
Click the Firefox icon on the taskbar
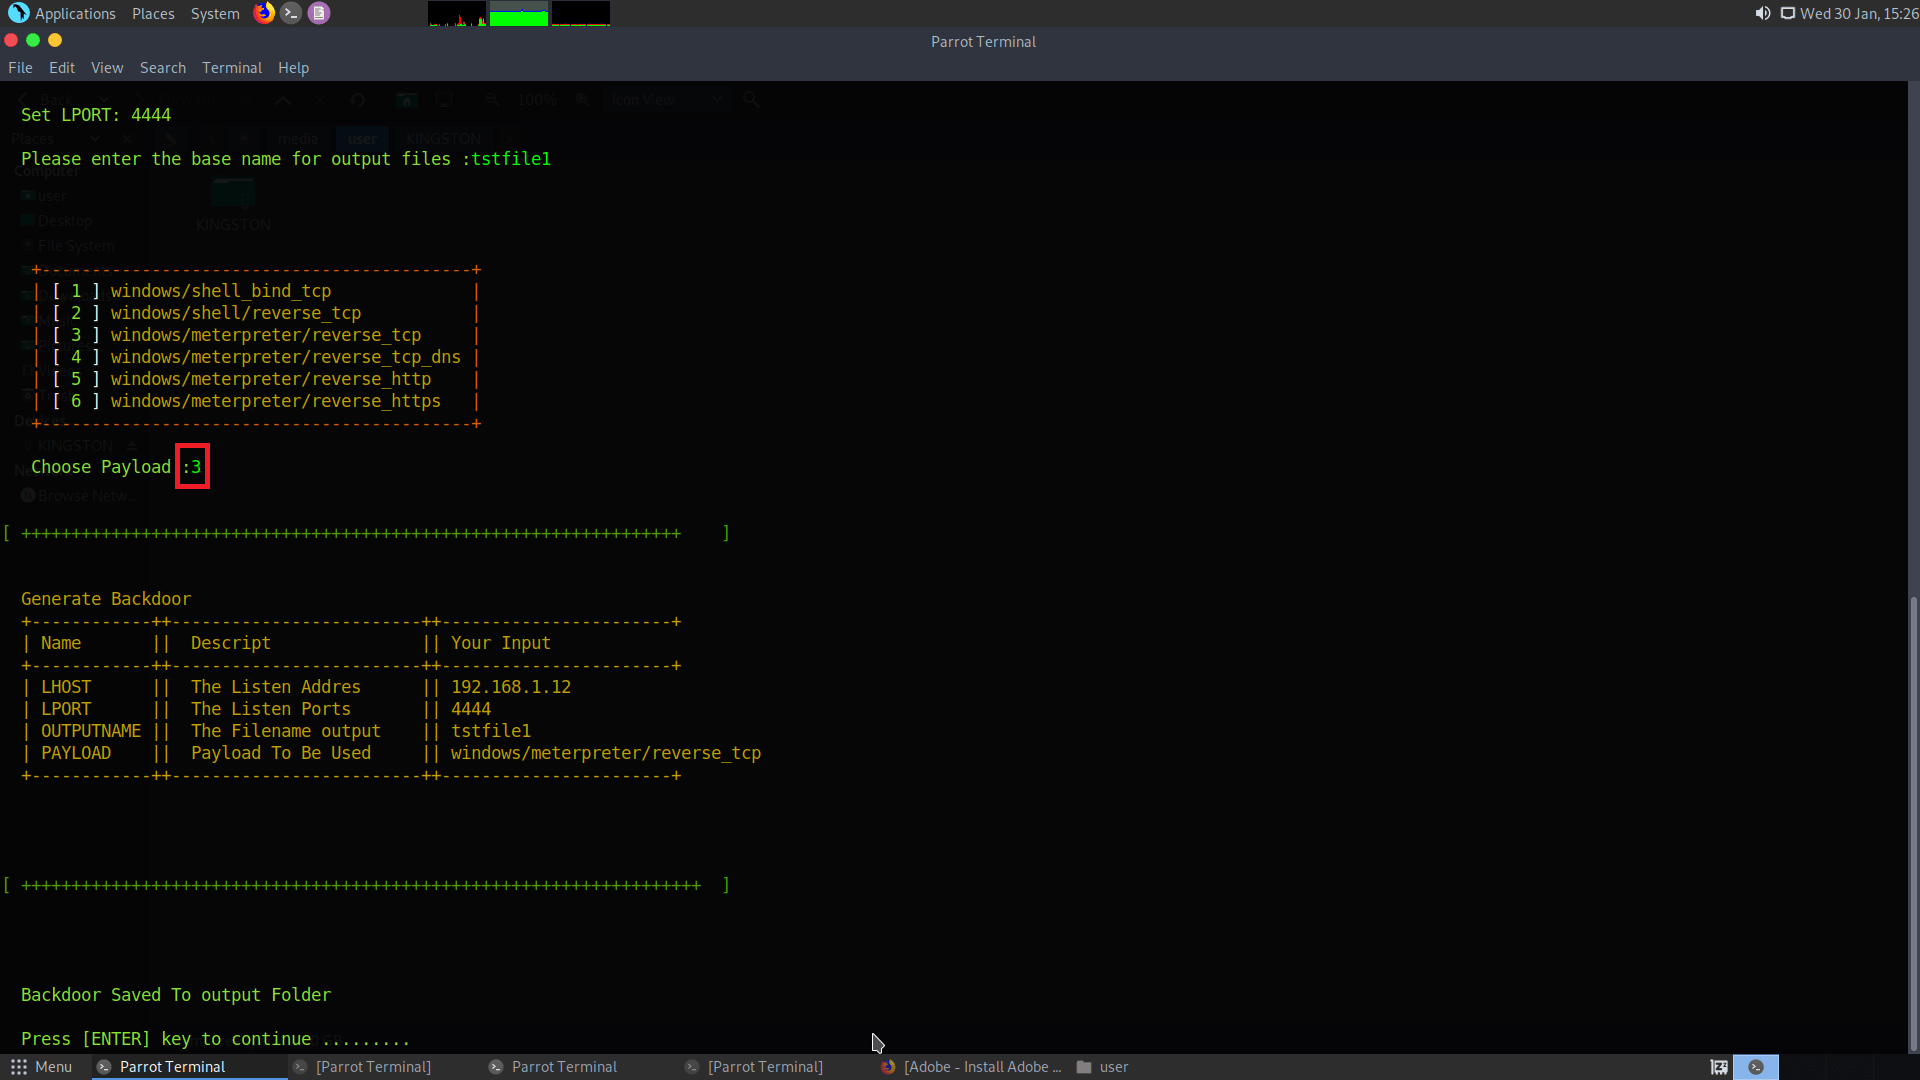coord(889,1067)
